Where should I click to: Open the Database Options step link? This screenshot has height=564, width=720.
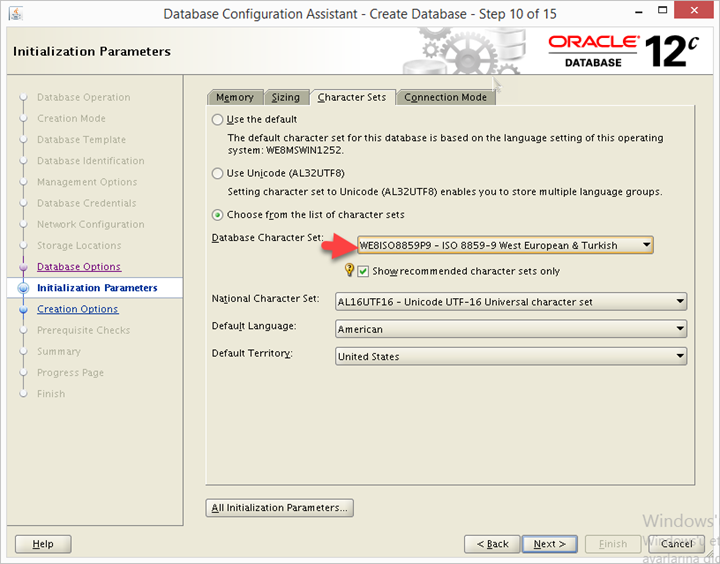click(x=79, y=266)
